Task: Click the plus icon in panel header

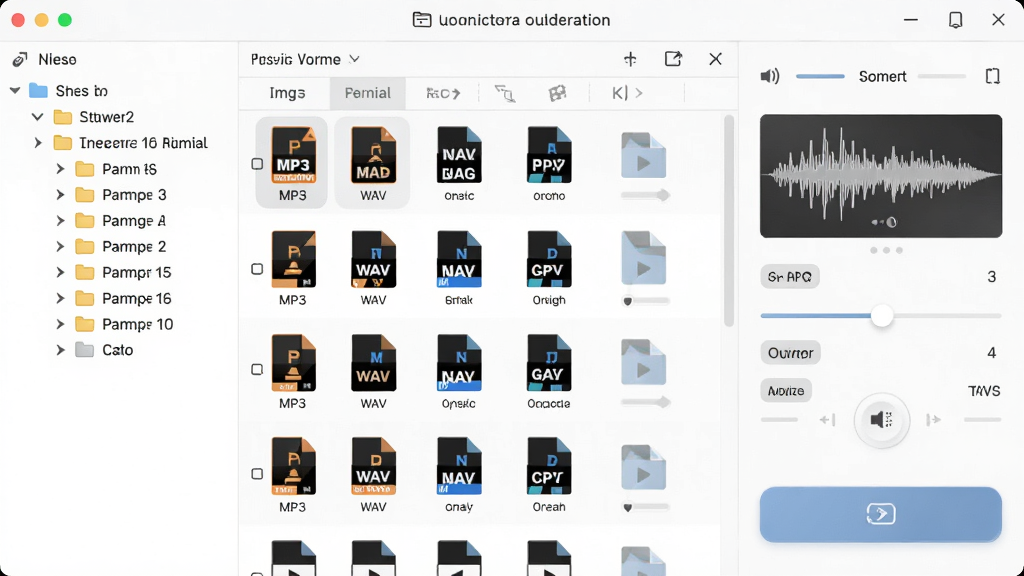Action: pos(630,59)
